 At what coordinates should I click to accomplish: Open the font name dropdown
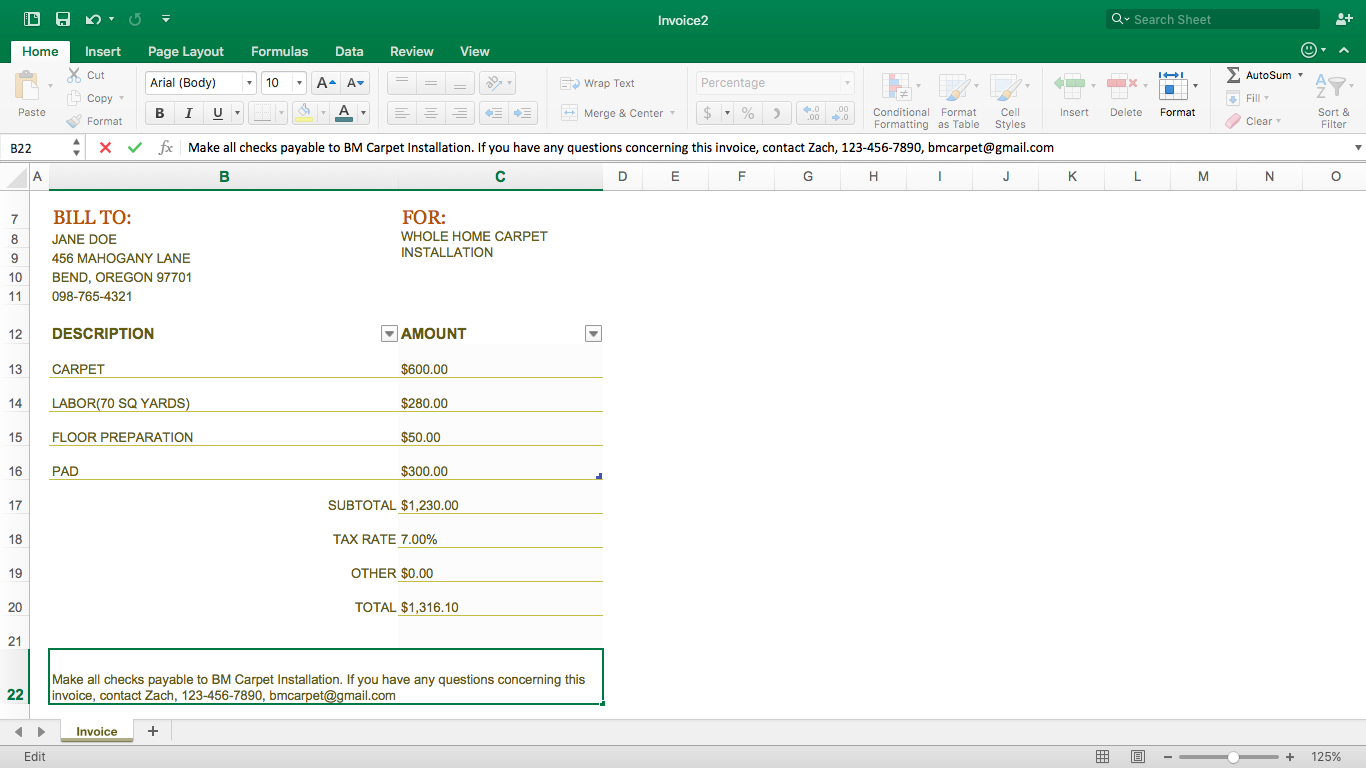click(249, 83)
